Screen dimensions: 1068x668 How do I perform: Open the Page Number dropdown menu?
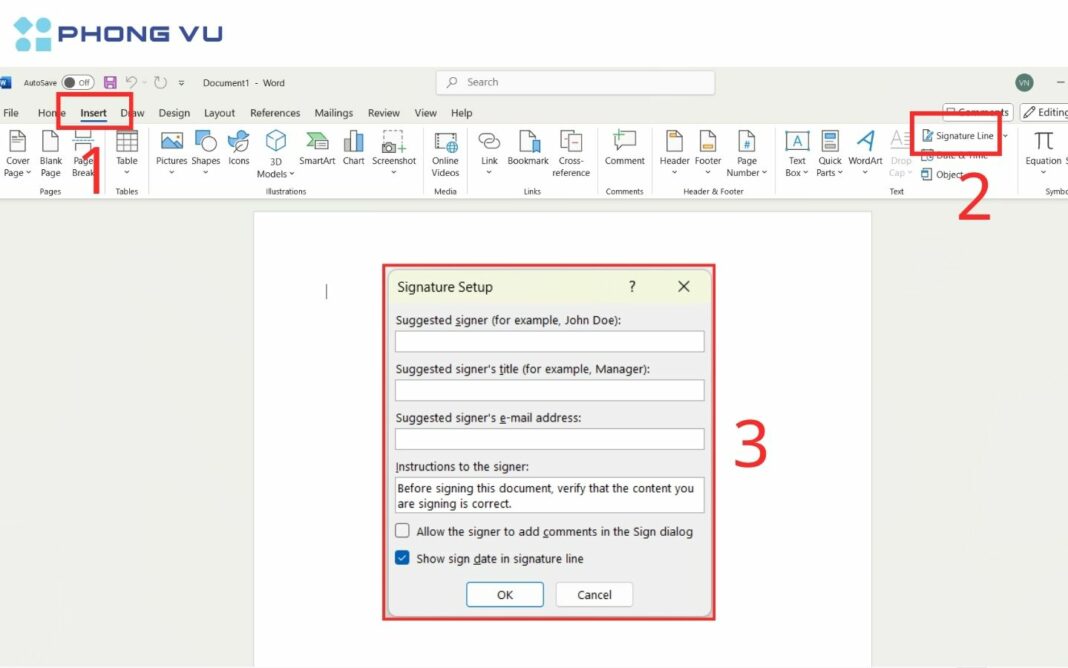pos(747,155)
